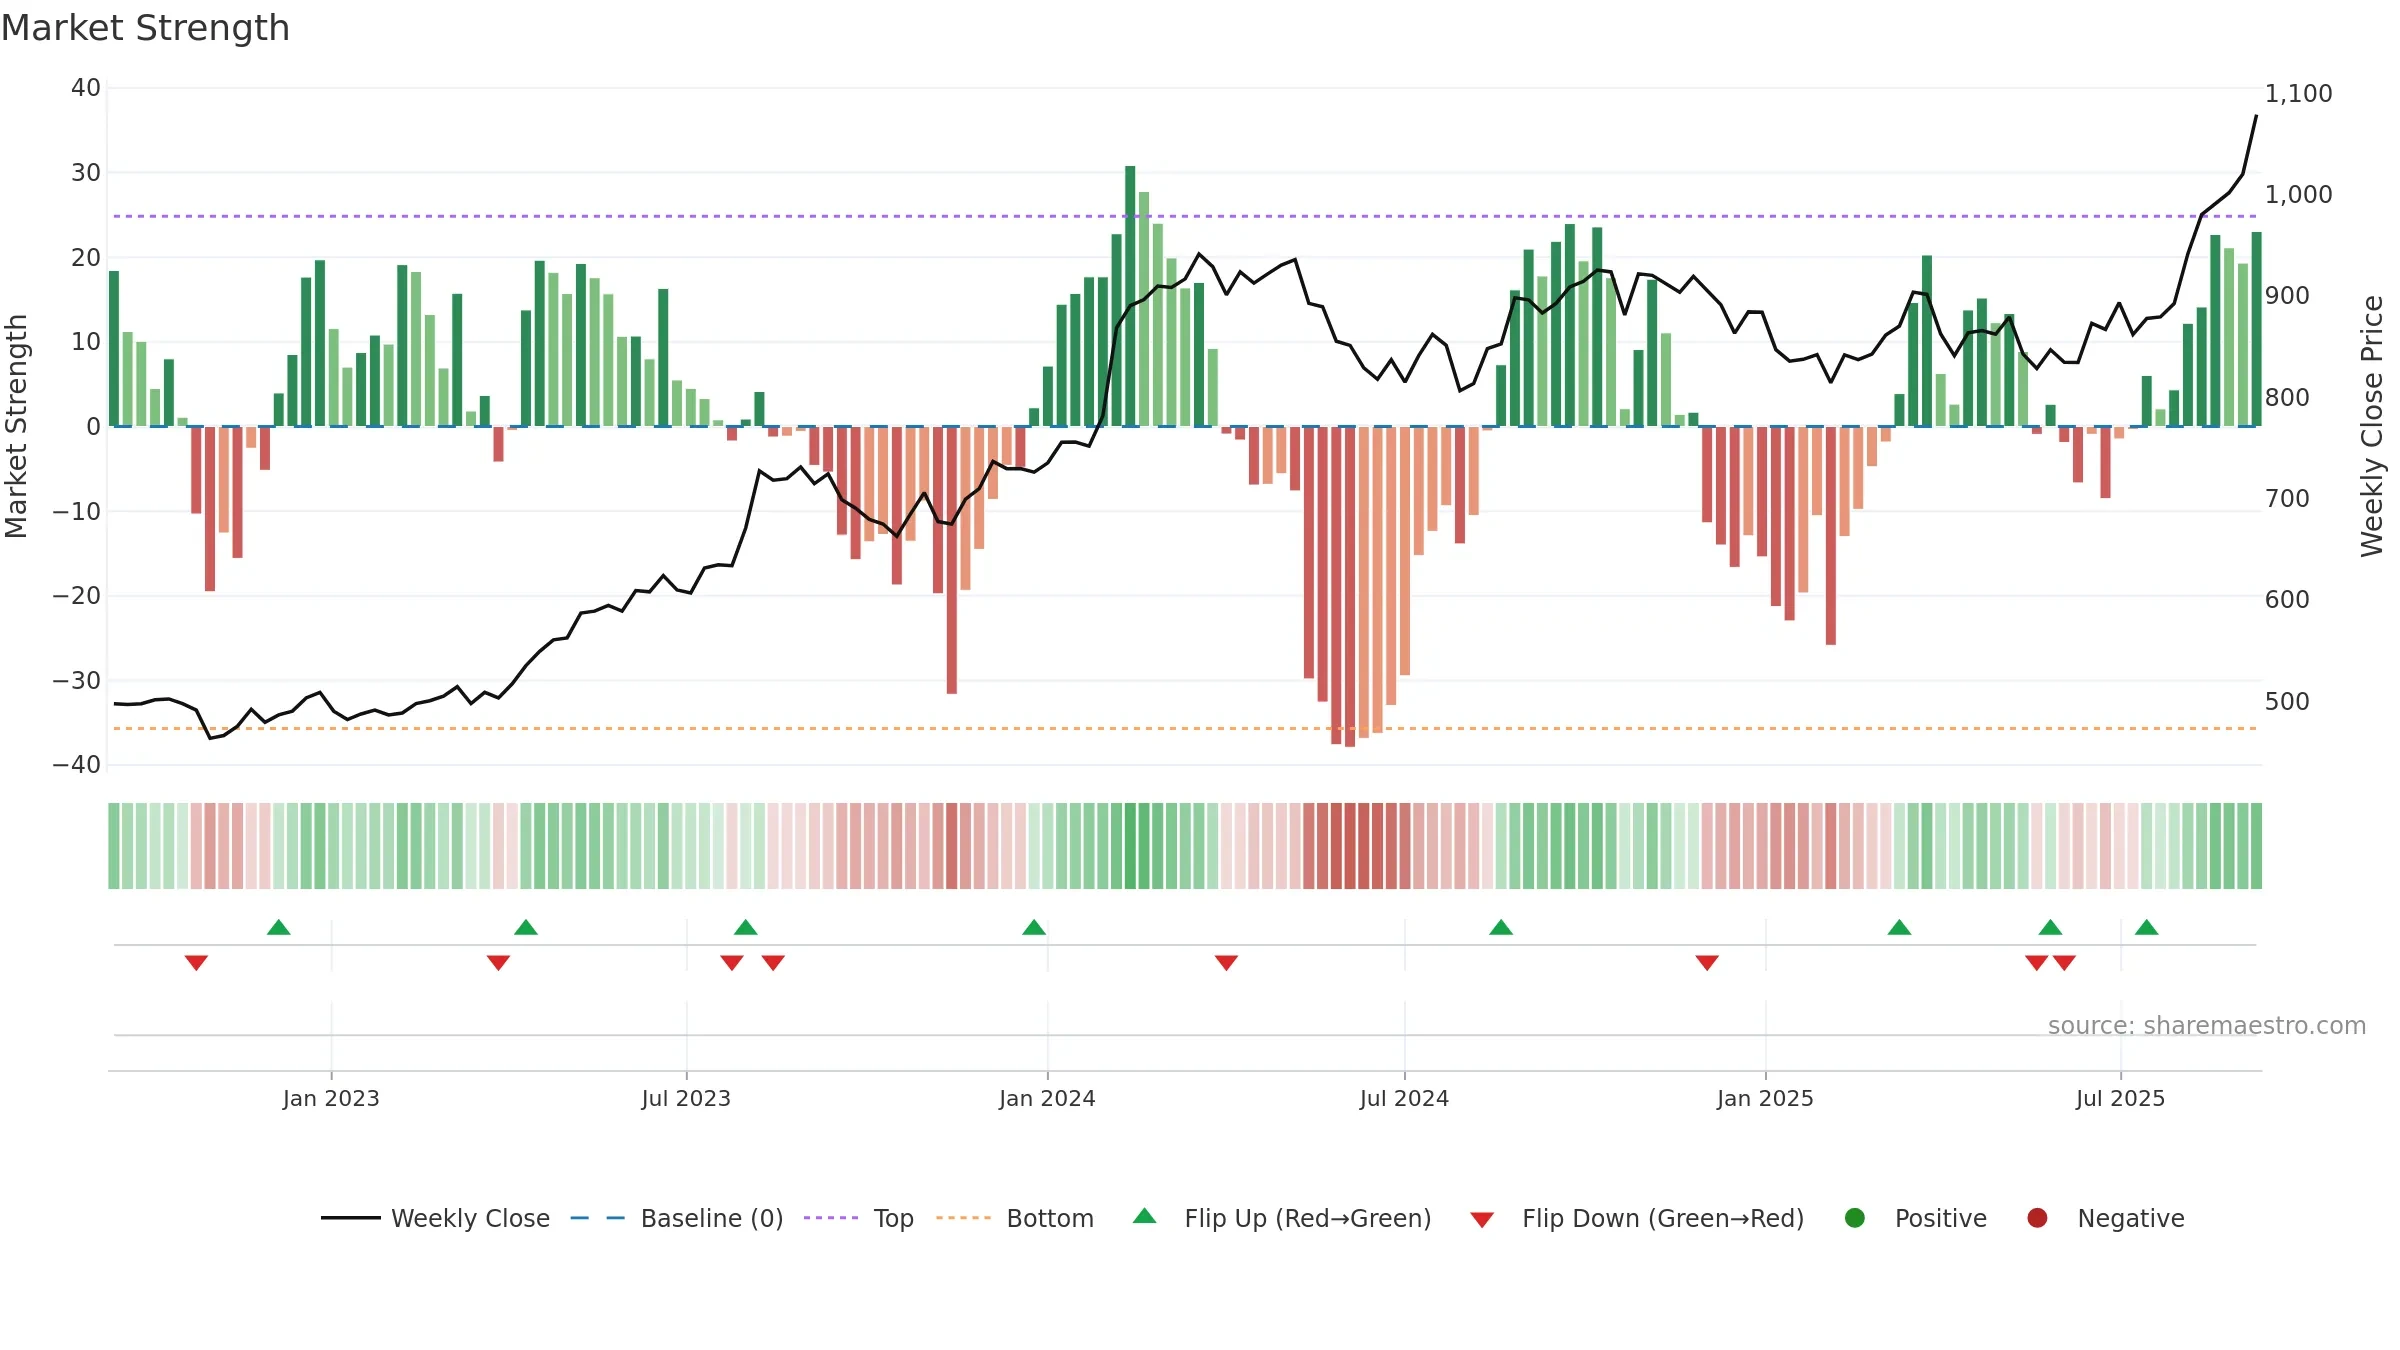Click the Weekly Close Price axis title
This screenshot has height=1350, width=2400.
click(x=2372, y=426)
